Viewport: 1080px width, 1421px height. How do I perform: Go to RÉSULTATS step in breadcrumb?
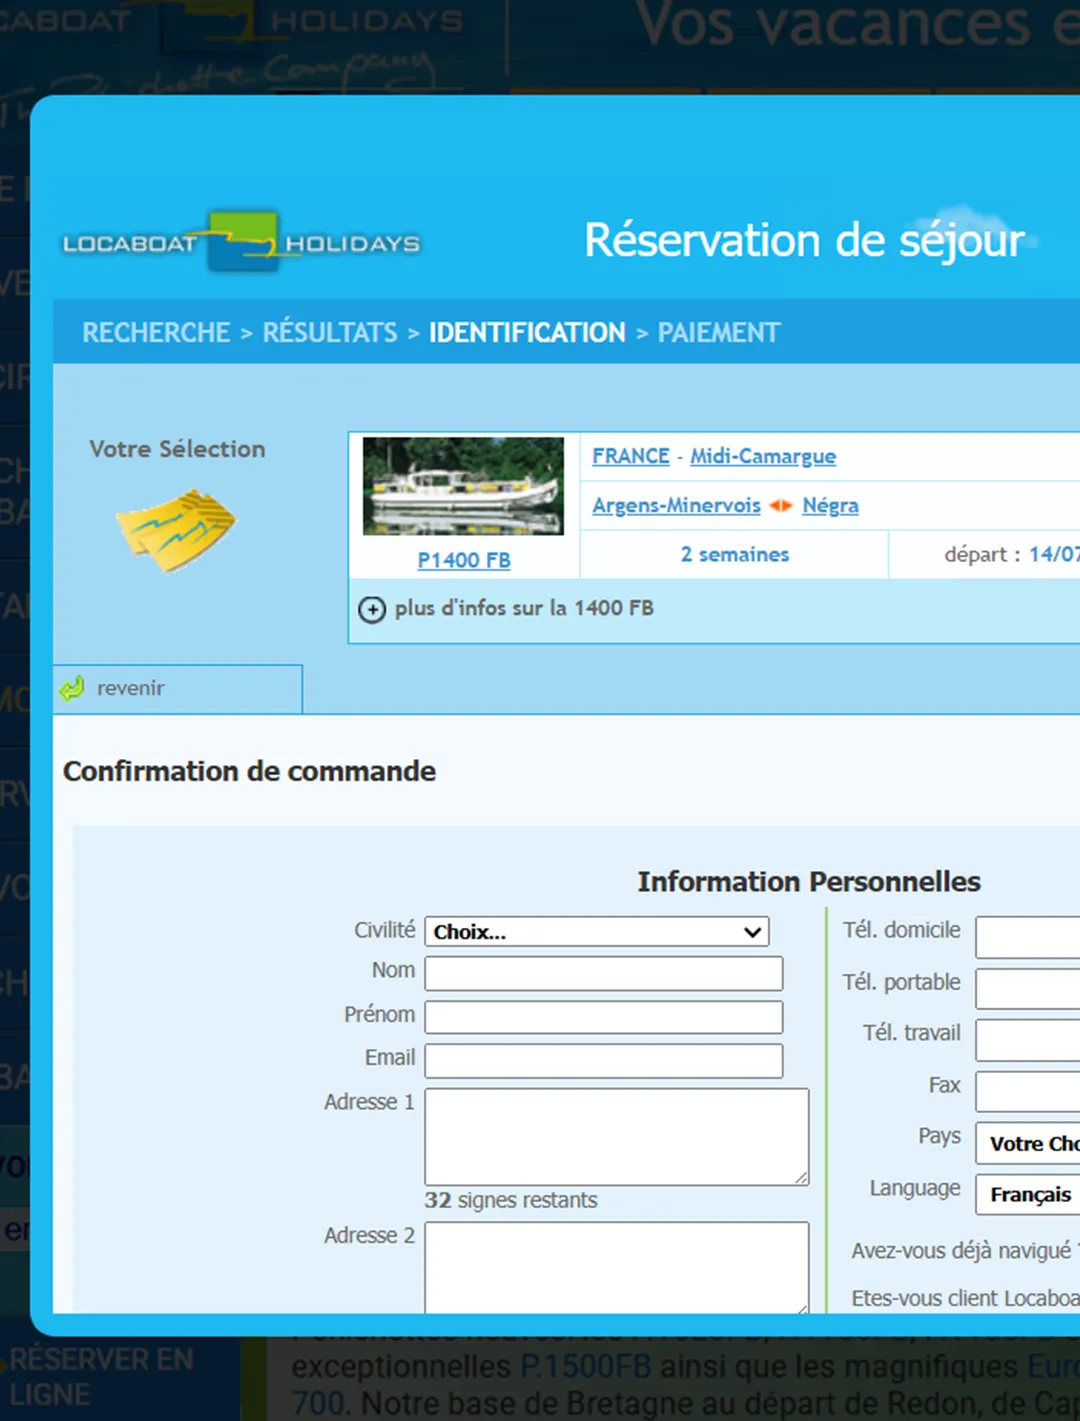click(330, 332)
